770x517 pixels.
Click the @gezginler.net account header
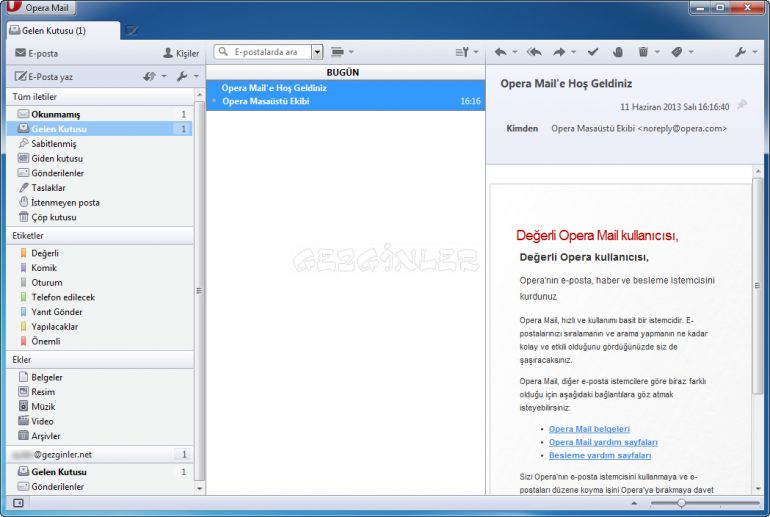[x=100, y=454]
